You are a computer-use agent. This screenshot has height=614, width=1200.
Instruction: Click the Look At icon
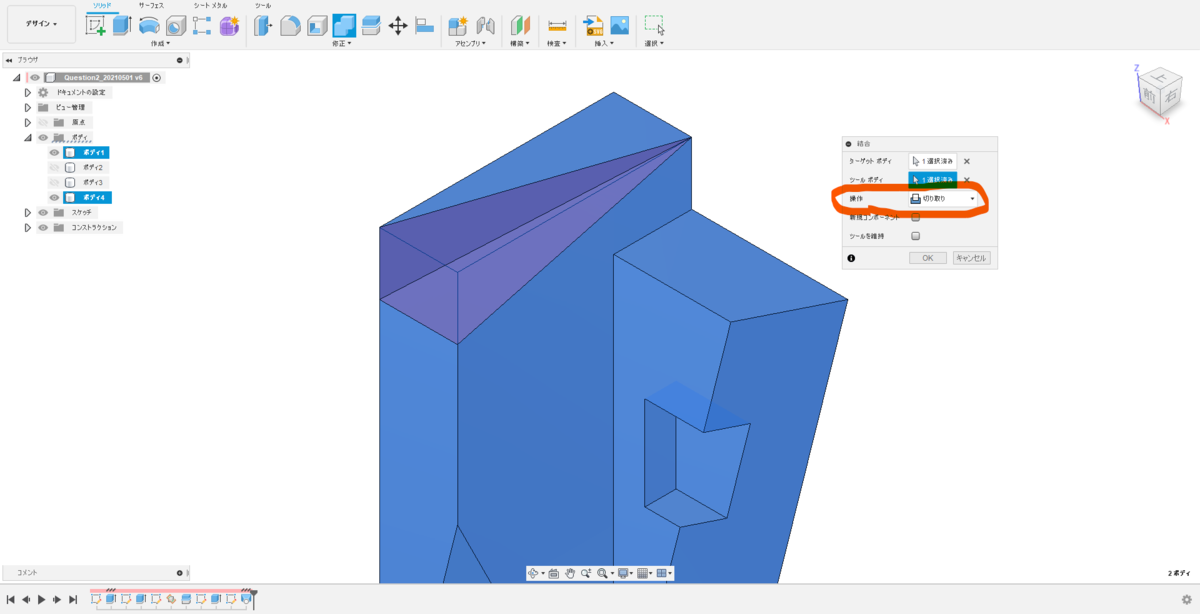pyautogui.click(x=553, y=573)
